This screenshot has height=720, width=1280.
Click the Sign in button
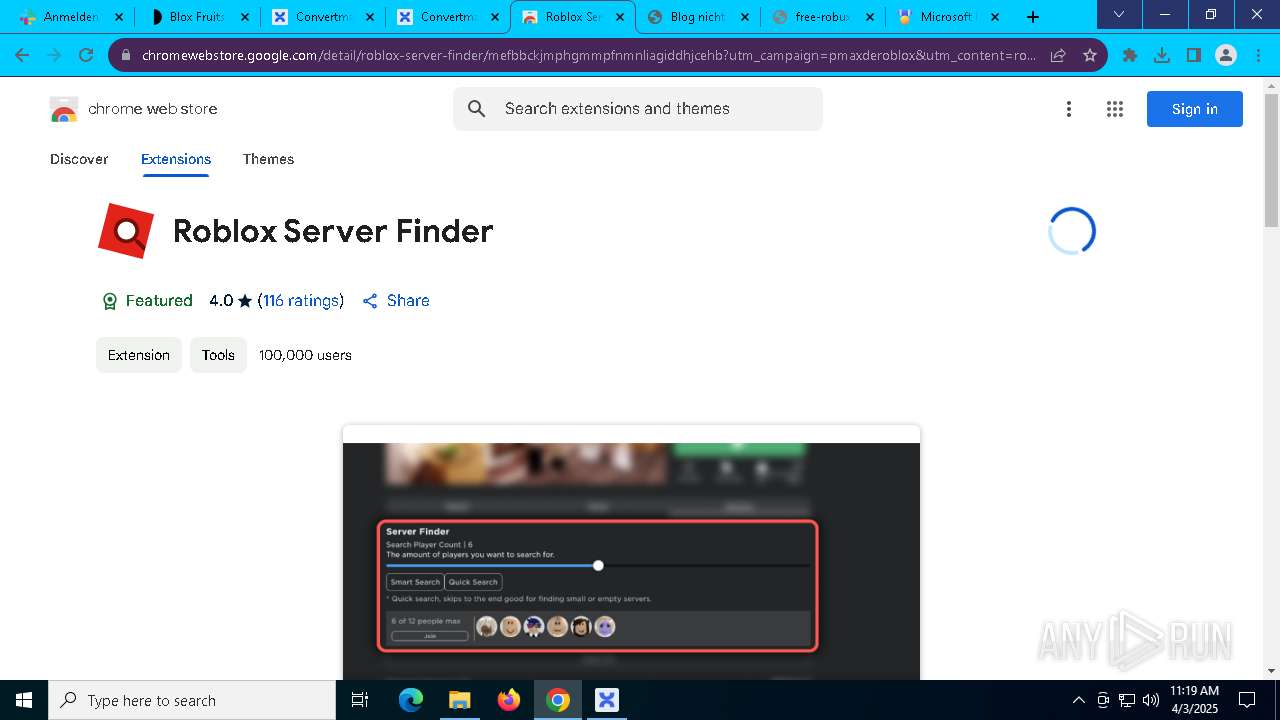point(1195,109)
